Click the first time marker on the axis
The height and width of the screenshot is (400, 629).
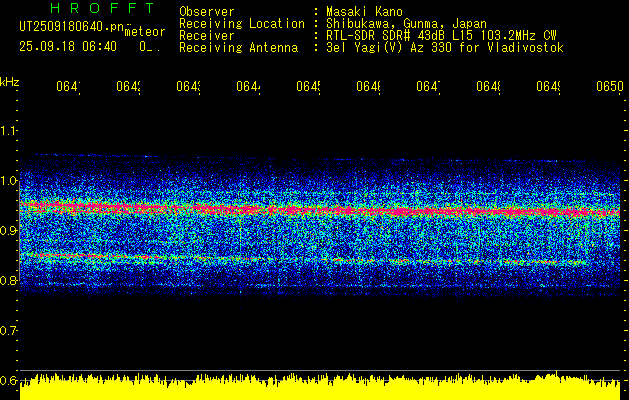point(68,88)
